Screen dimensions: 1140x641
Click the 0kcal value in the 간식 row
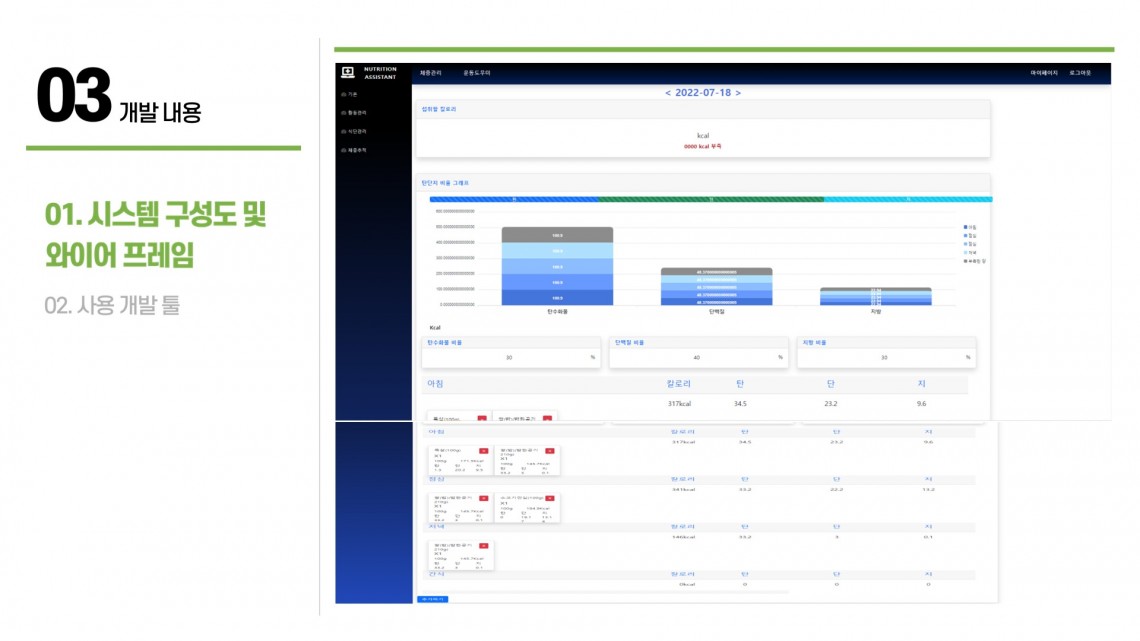click(x=686, y=584)
